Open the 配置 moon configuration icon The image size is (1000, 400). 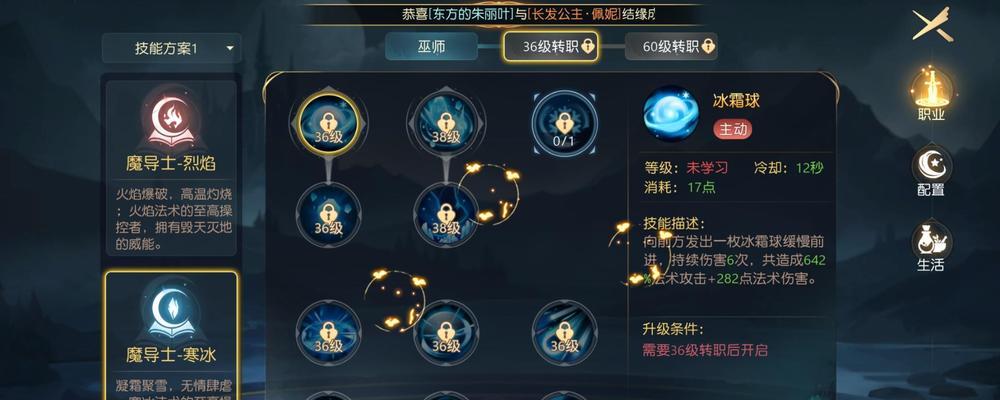(x=931, y=173)
